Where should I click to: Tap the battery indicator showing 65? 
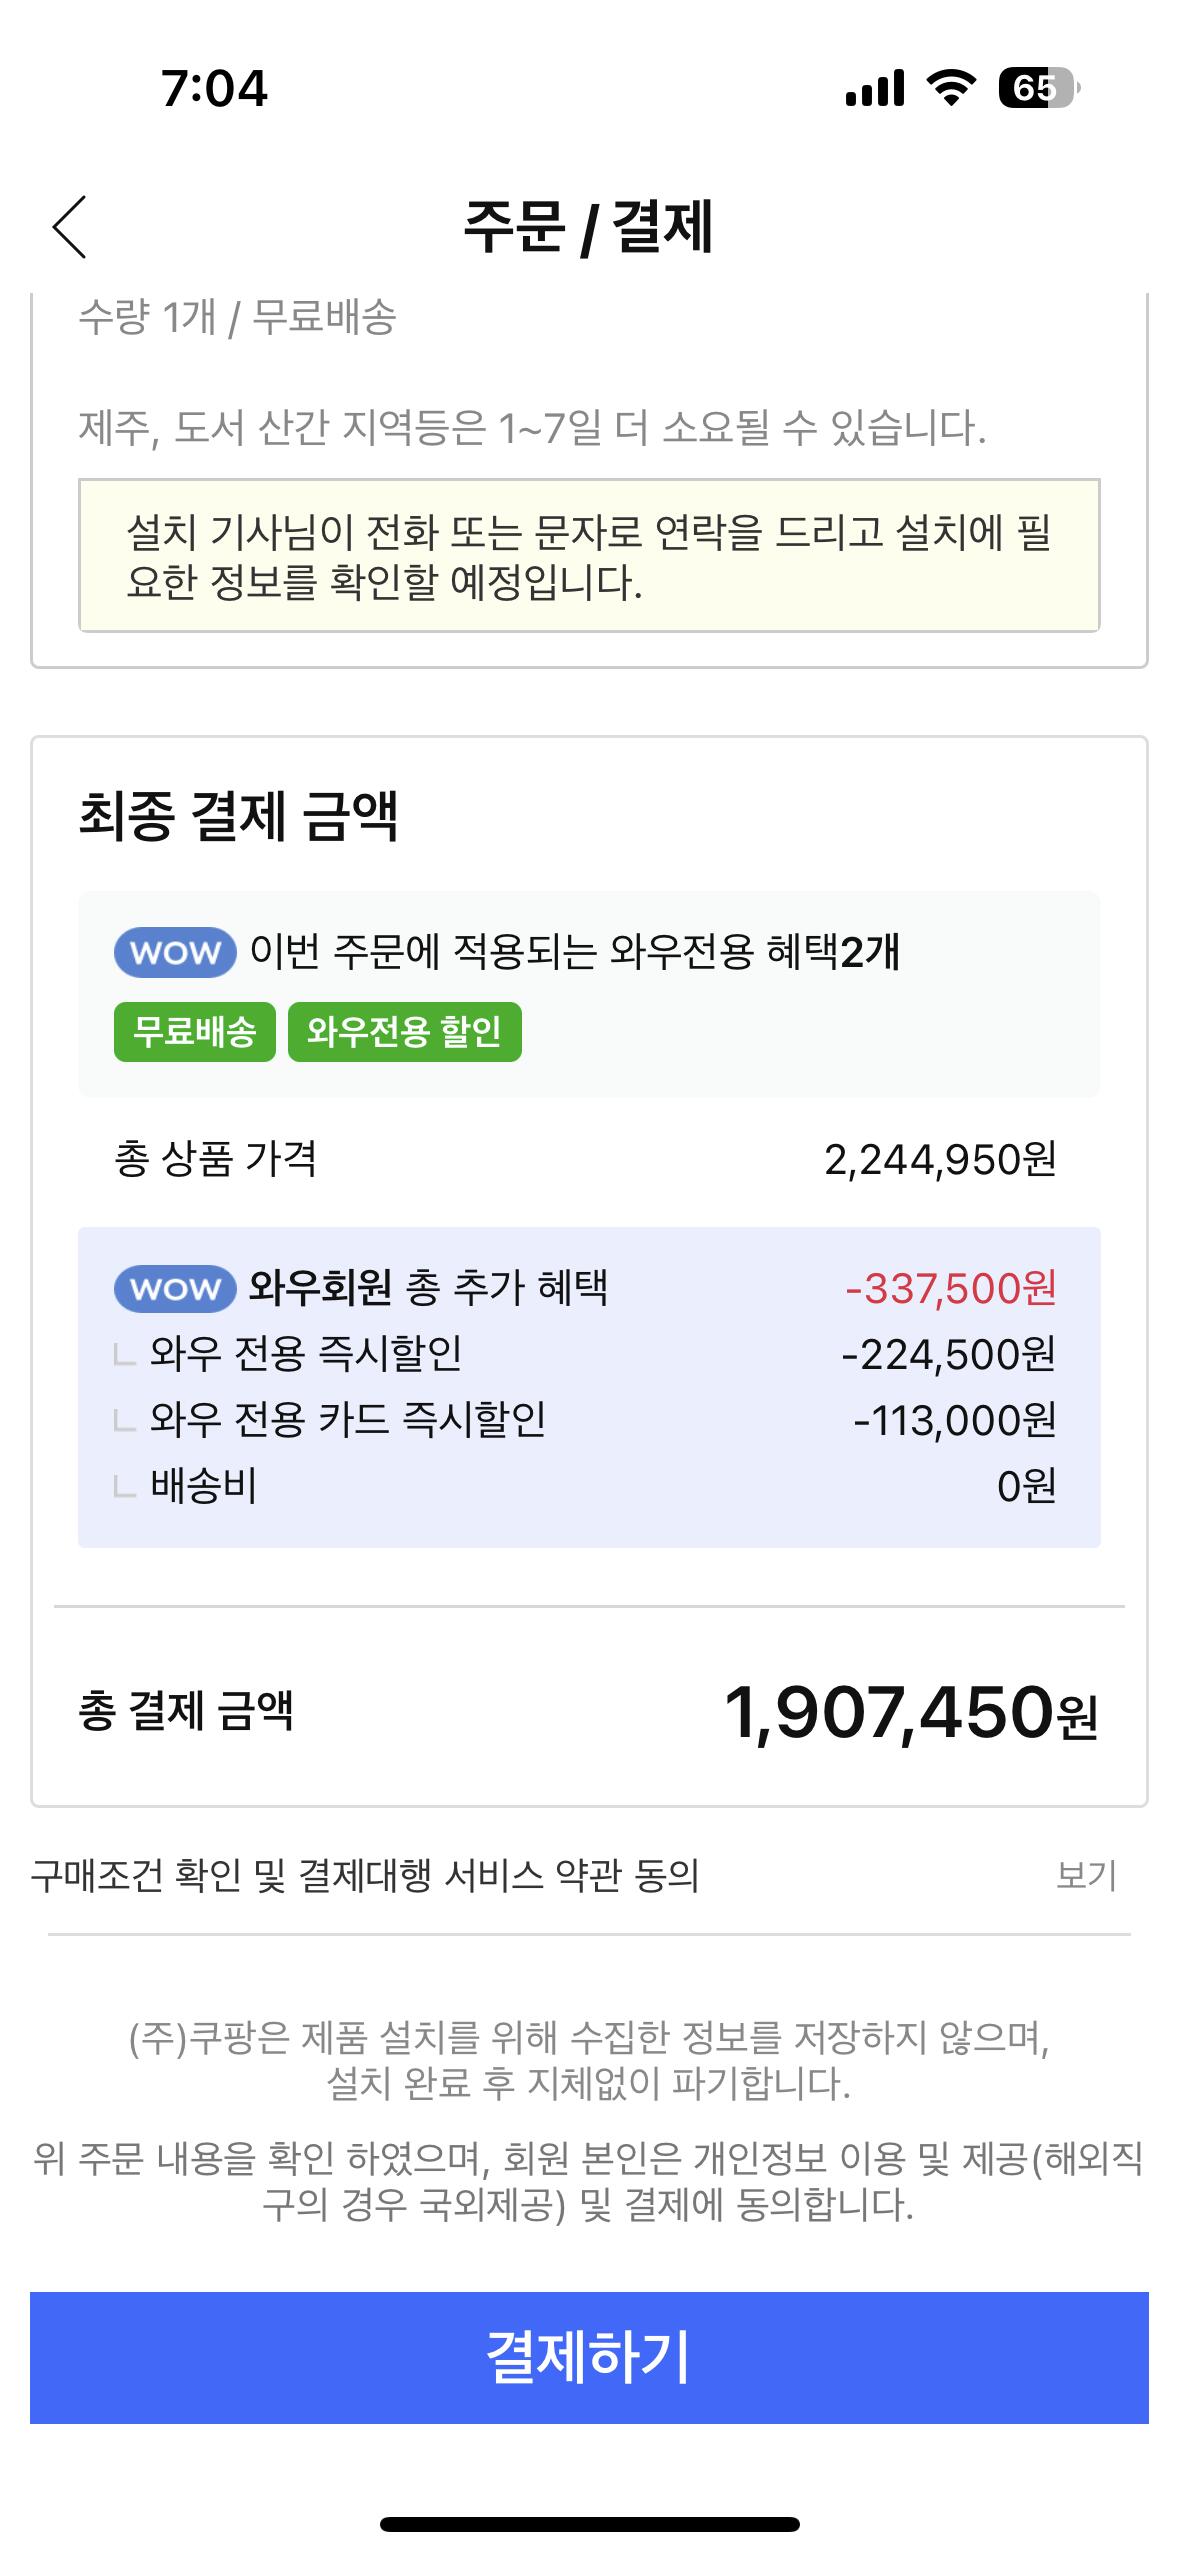[x=1038, y=88]
